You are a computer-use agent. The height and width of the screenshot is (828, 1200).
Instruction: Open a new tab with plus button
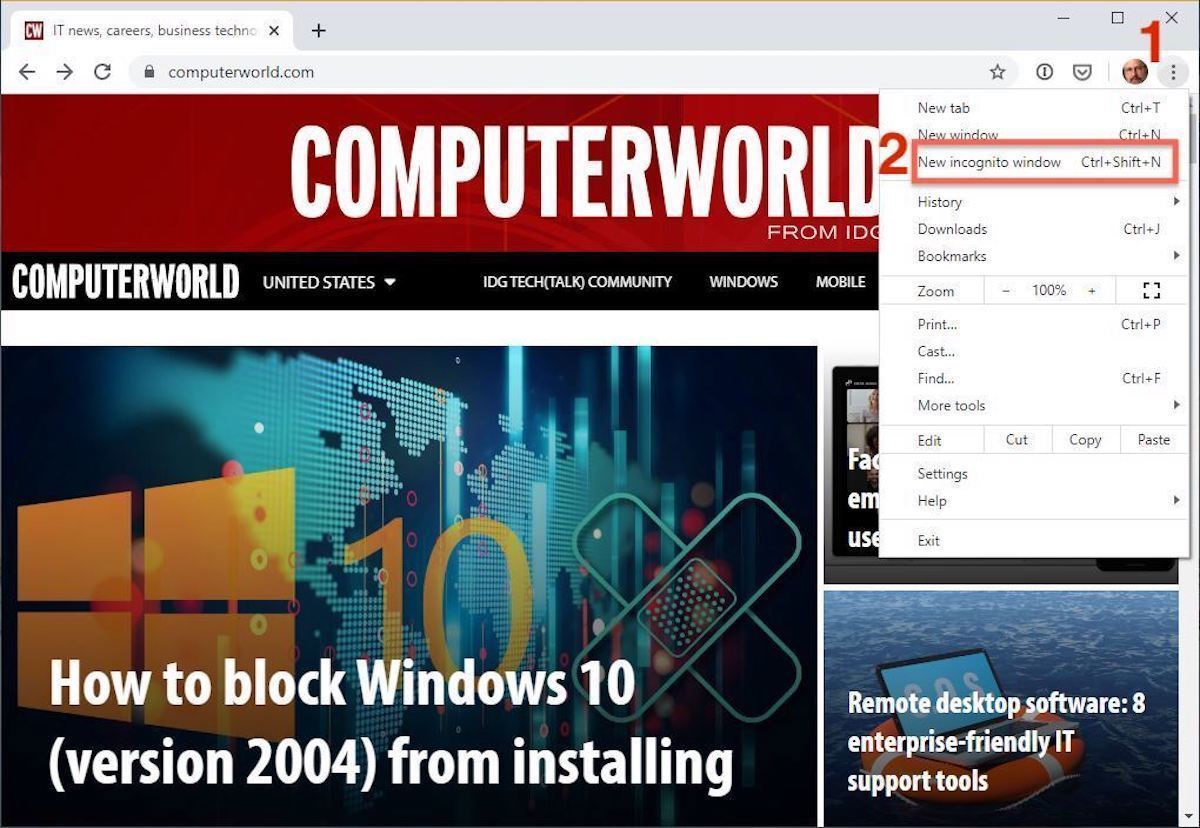tap(318, 30)
